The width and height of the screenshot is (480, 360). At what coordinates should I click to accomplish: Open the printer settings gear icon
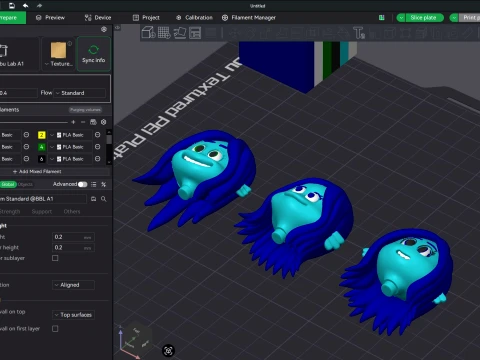coord(104,29)
